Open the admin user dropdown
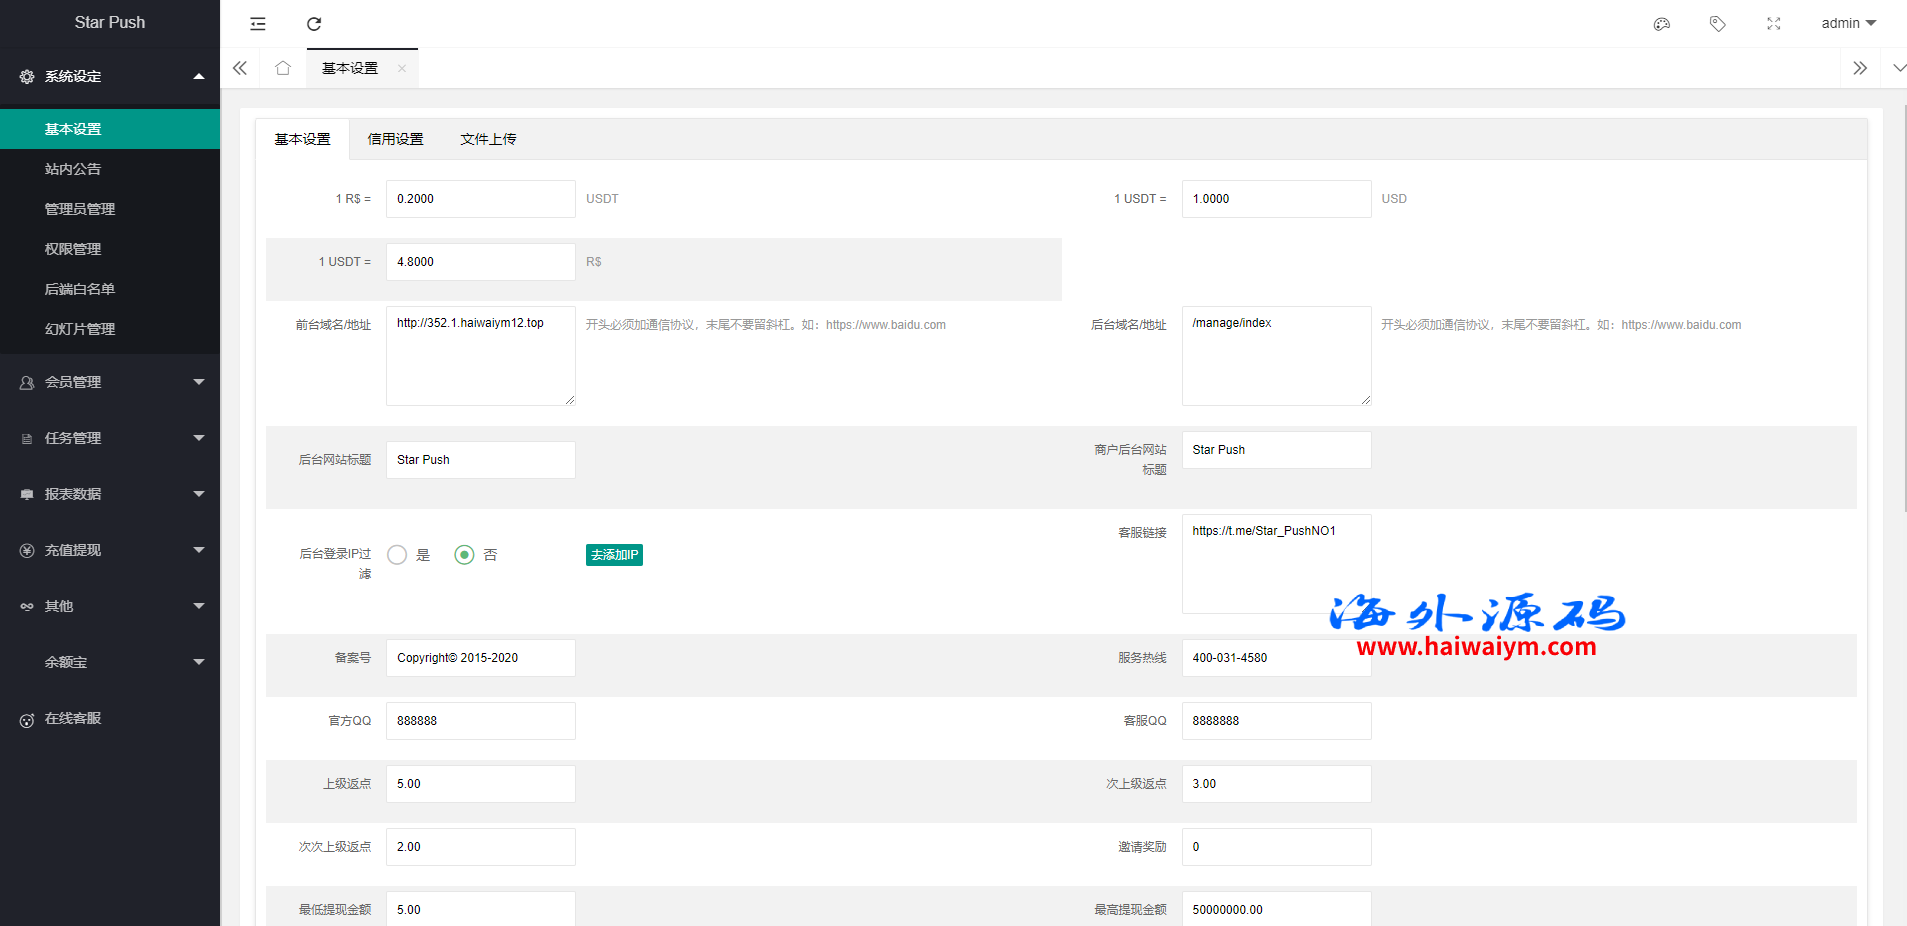The width and height of the screenshot is (1907, 926). coord(1847,23)
